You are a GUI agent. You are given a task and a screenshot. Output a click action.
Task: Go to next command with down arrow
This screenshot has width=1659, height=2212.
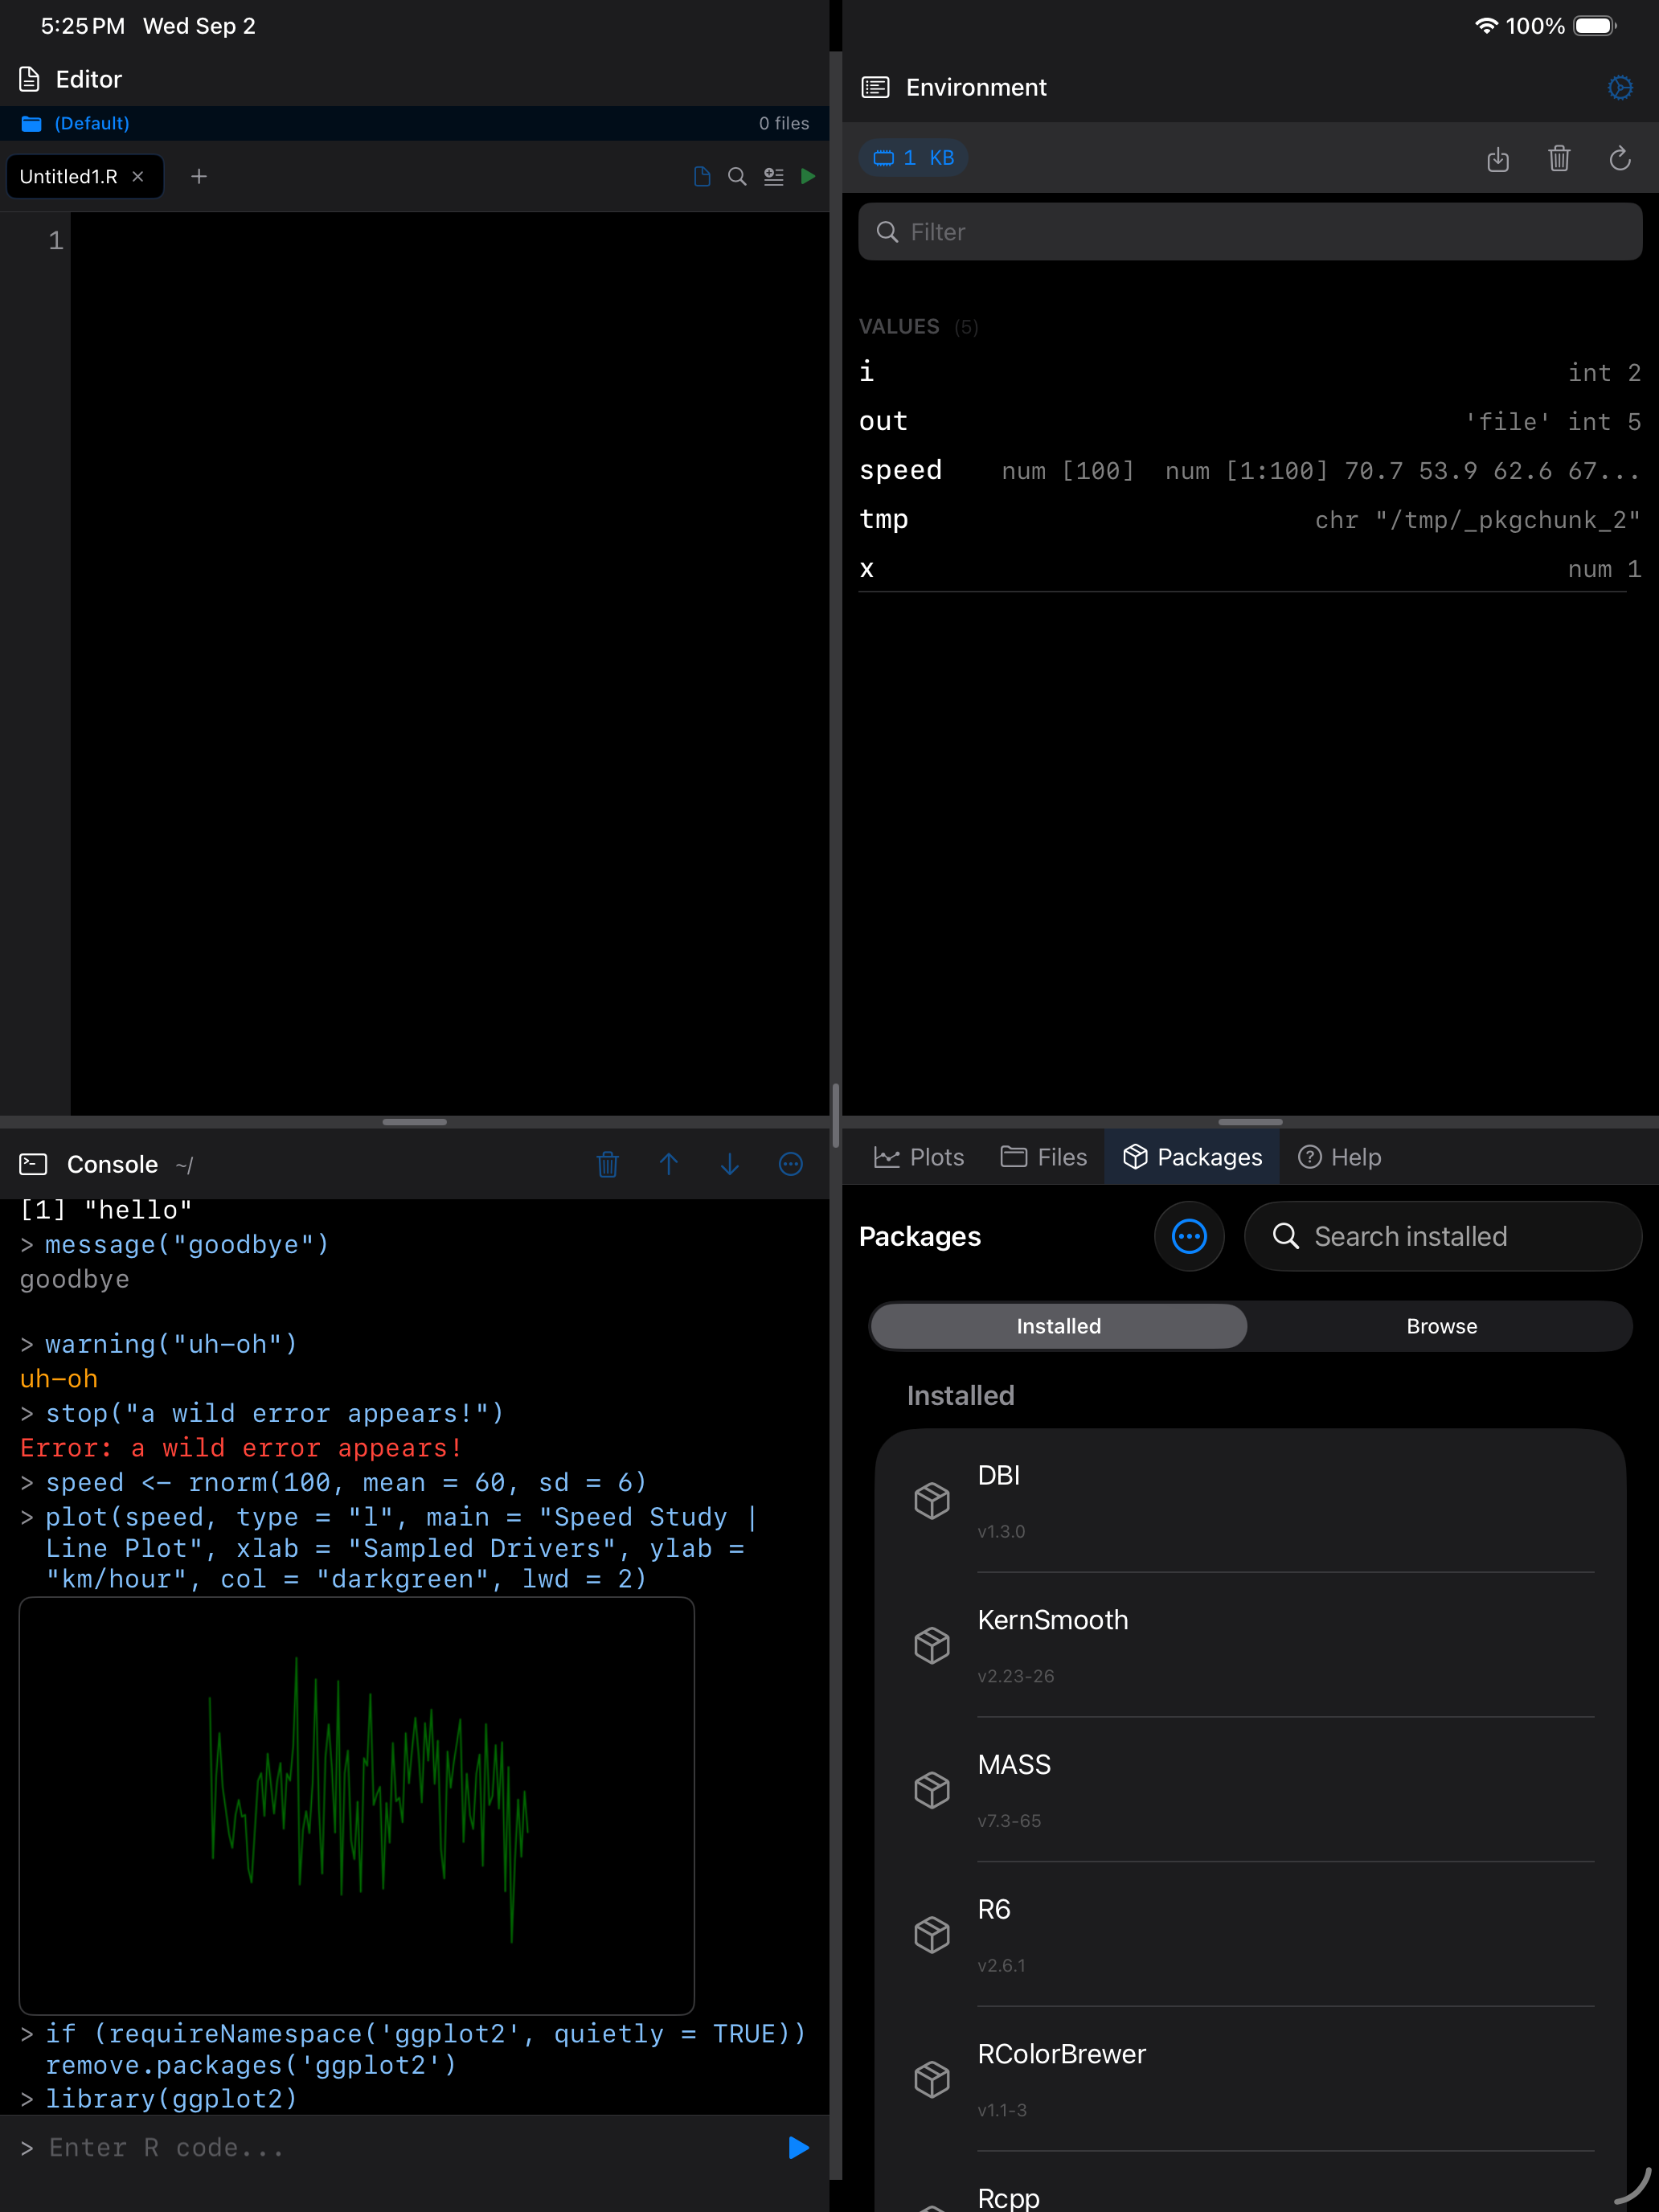click(x=730, y=1164)
